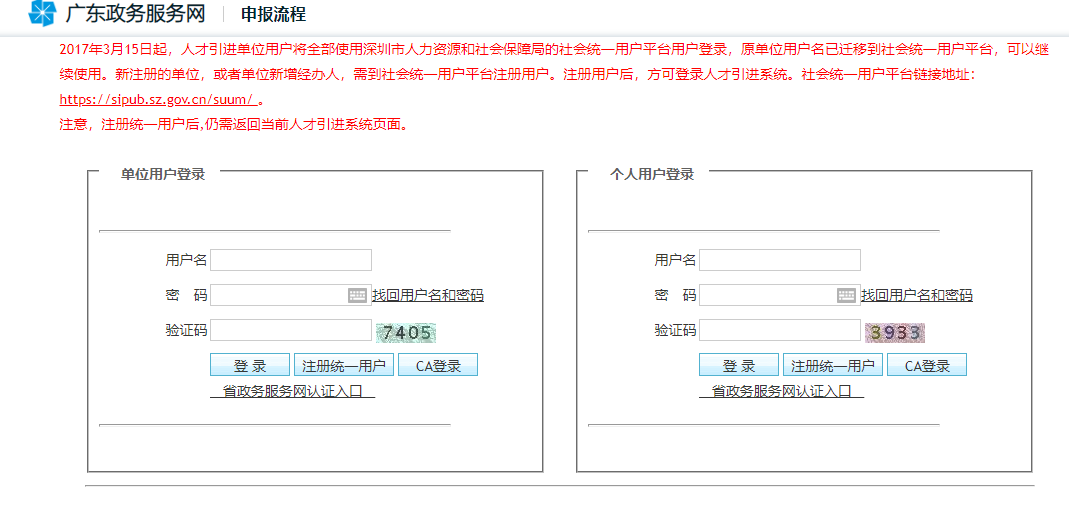The width and height of the screenshot is (1069, 513).
Task: Click 登录 button in 个人用户登录
Action: coord(738,365)
